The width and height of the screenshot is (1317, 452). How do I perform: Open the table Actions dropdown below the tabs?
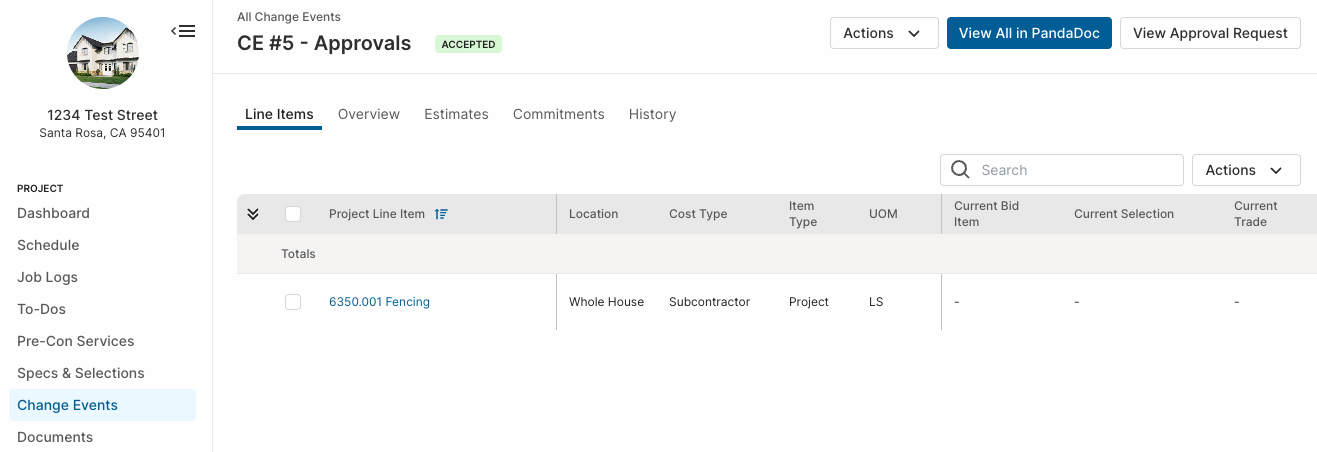click(1246, 170)
